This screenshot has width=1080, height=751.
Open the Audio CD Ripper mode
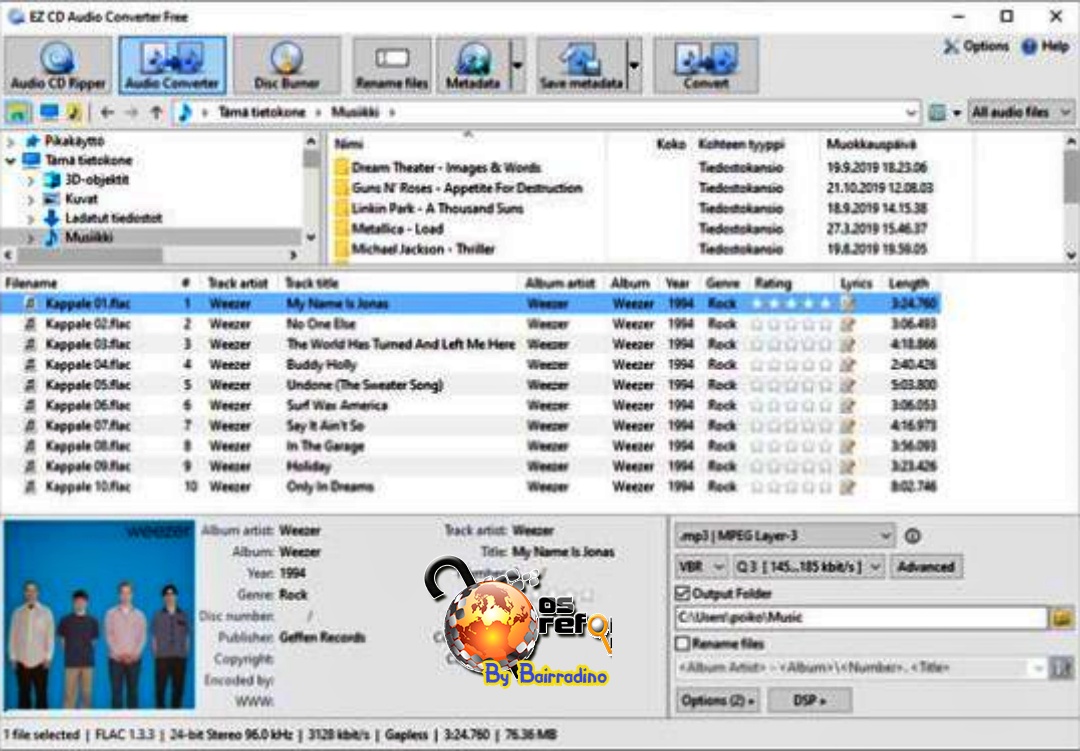[x=58, y=65]
